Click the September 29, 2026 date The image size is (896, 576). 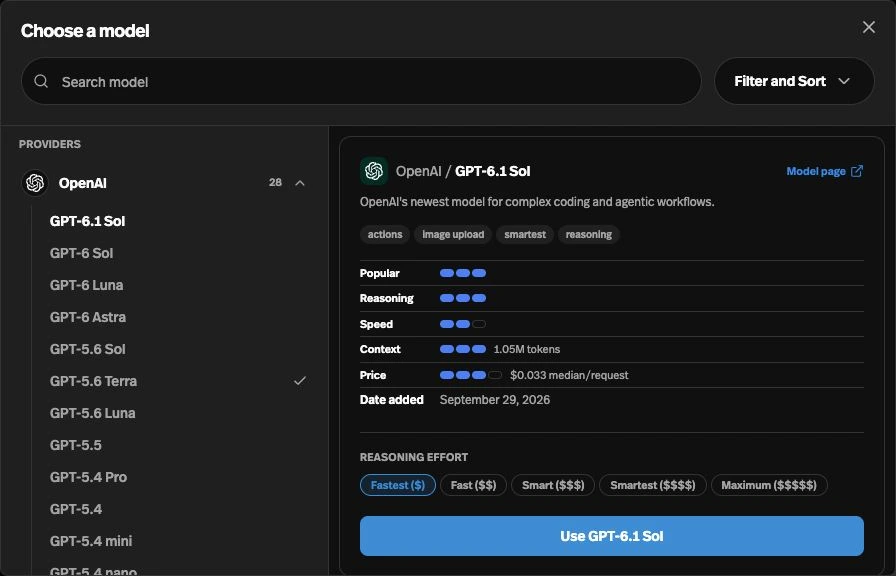[495, 400]
